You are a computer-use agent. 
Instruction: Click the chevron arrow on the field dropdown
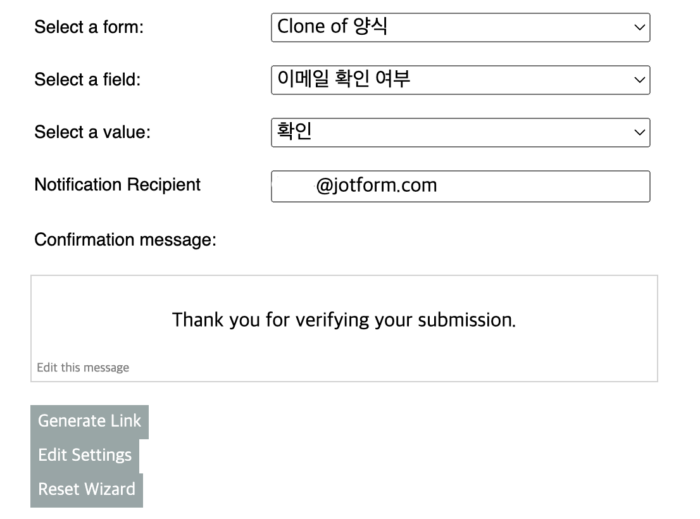click(640, 80)
